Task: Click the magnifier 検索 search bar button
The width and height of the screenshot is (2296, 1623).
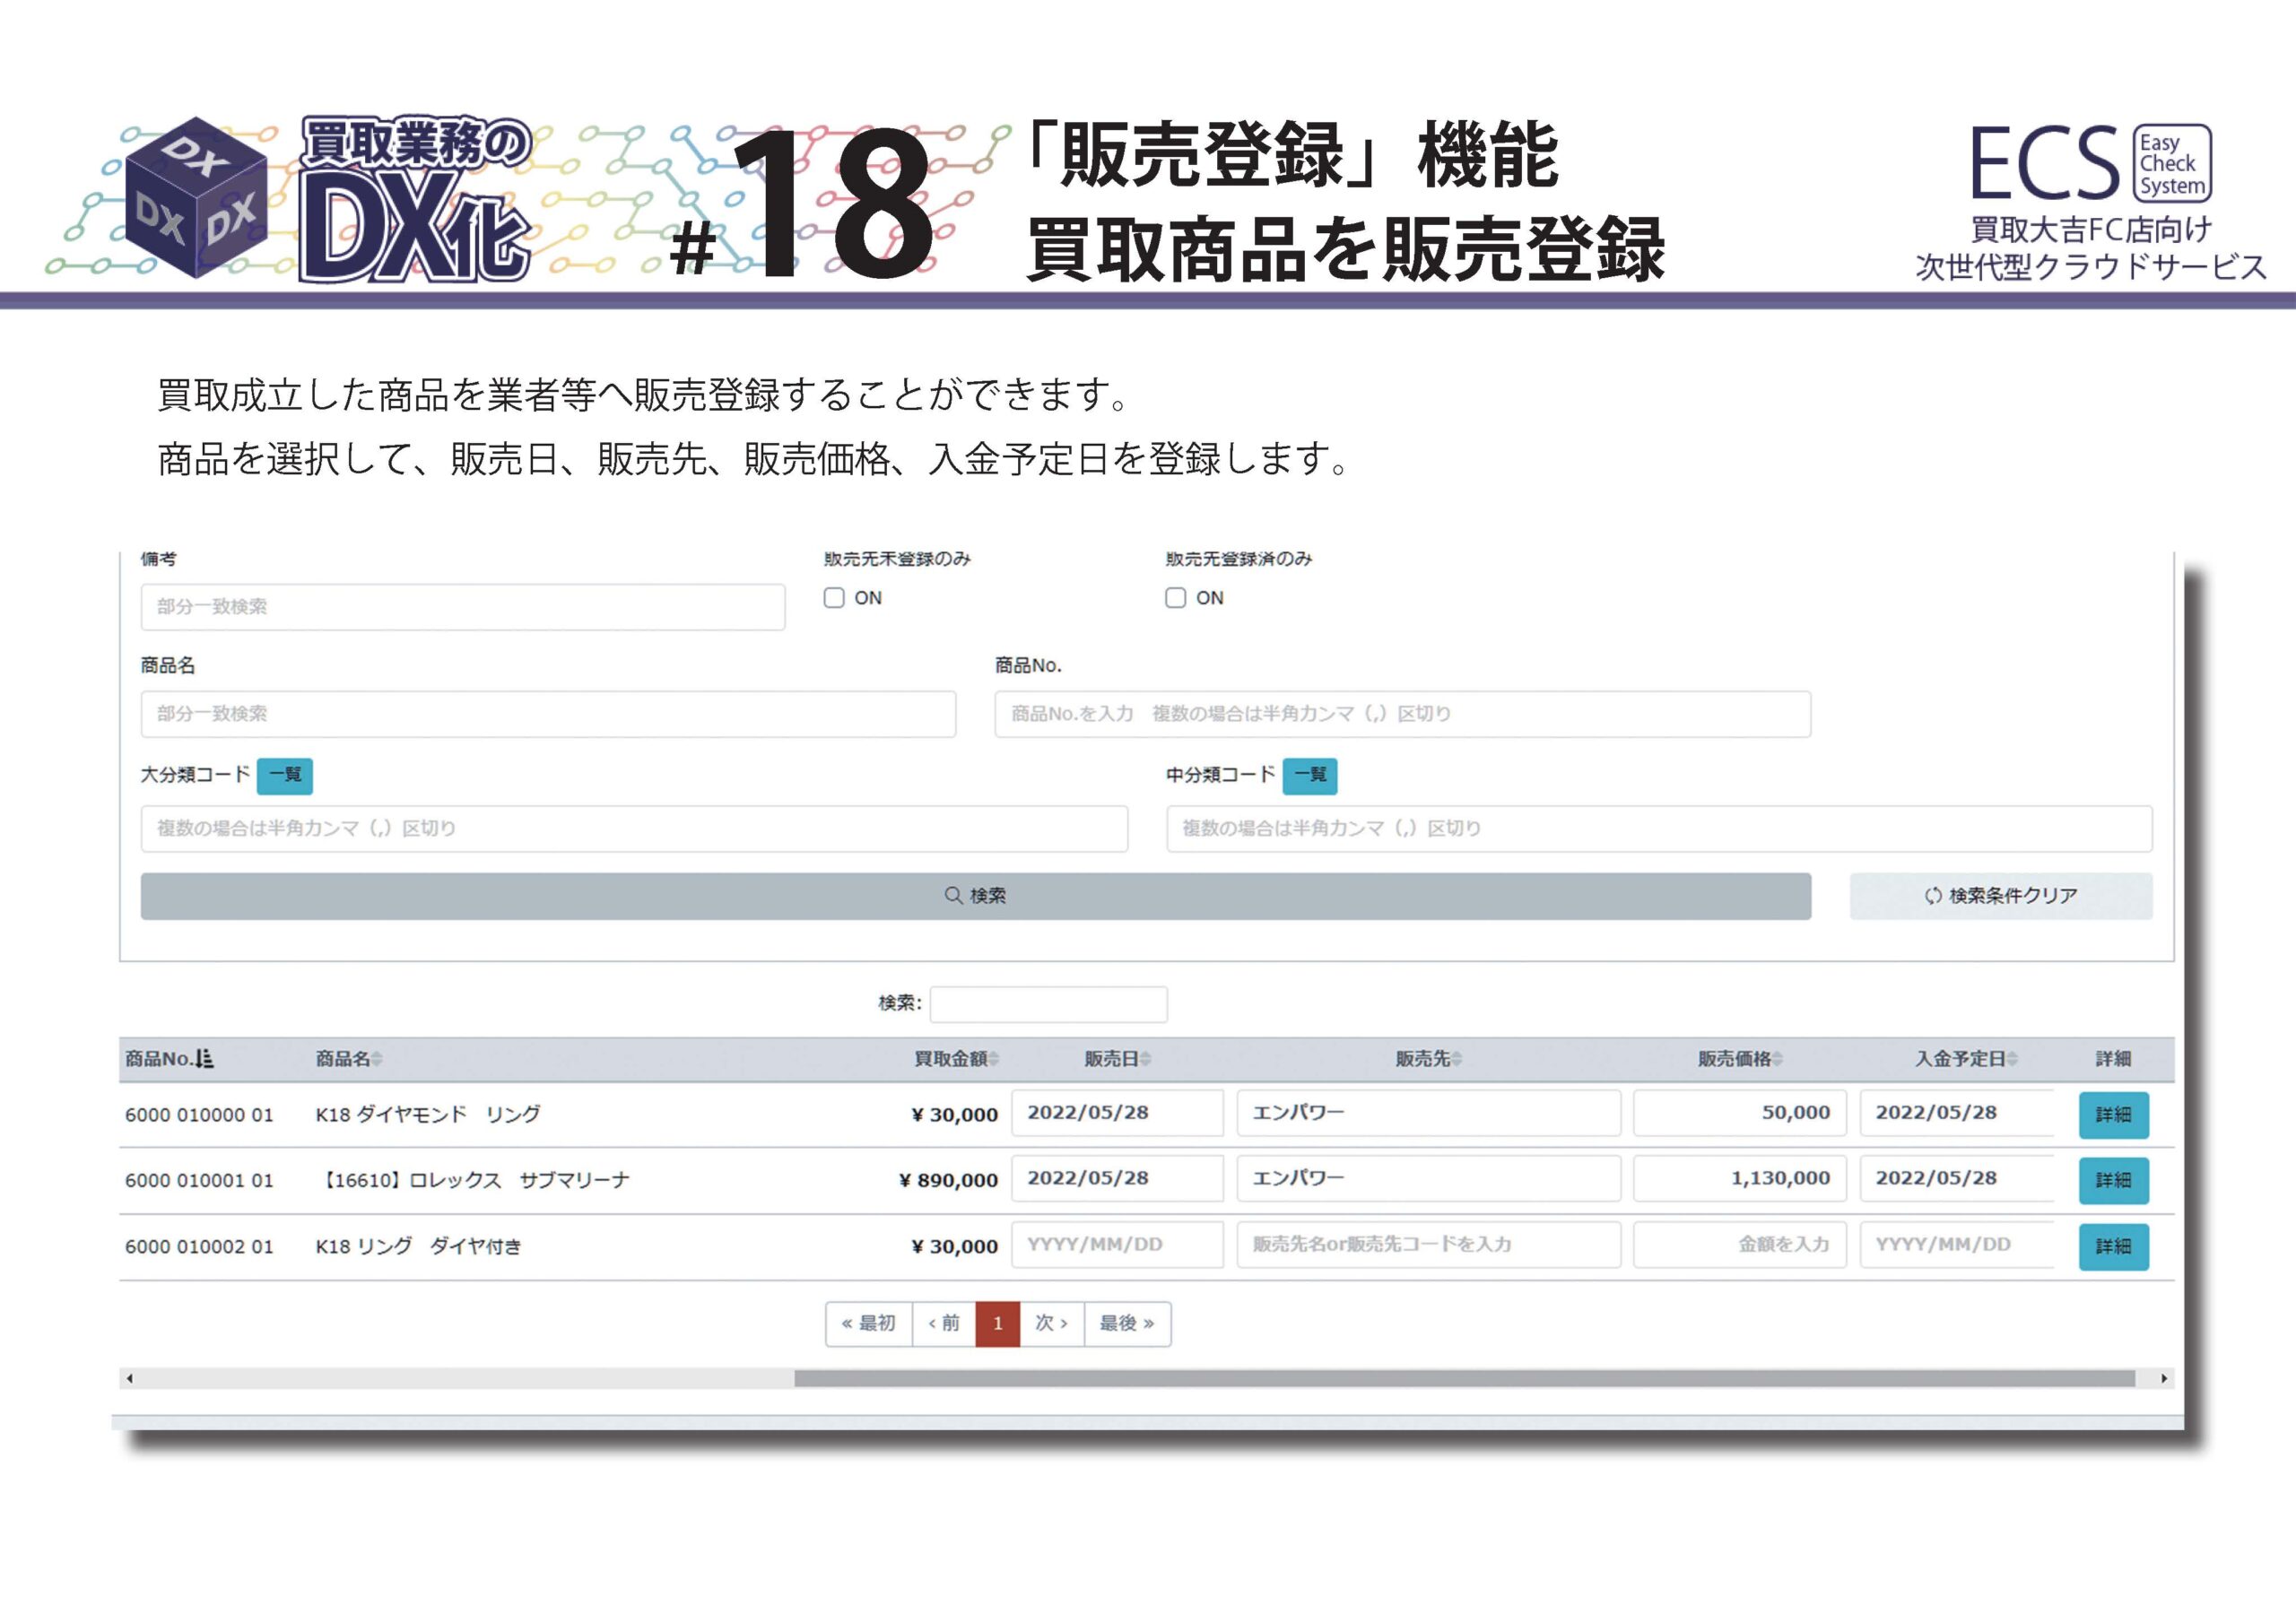Action: tap(975, 896)
